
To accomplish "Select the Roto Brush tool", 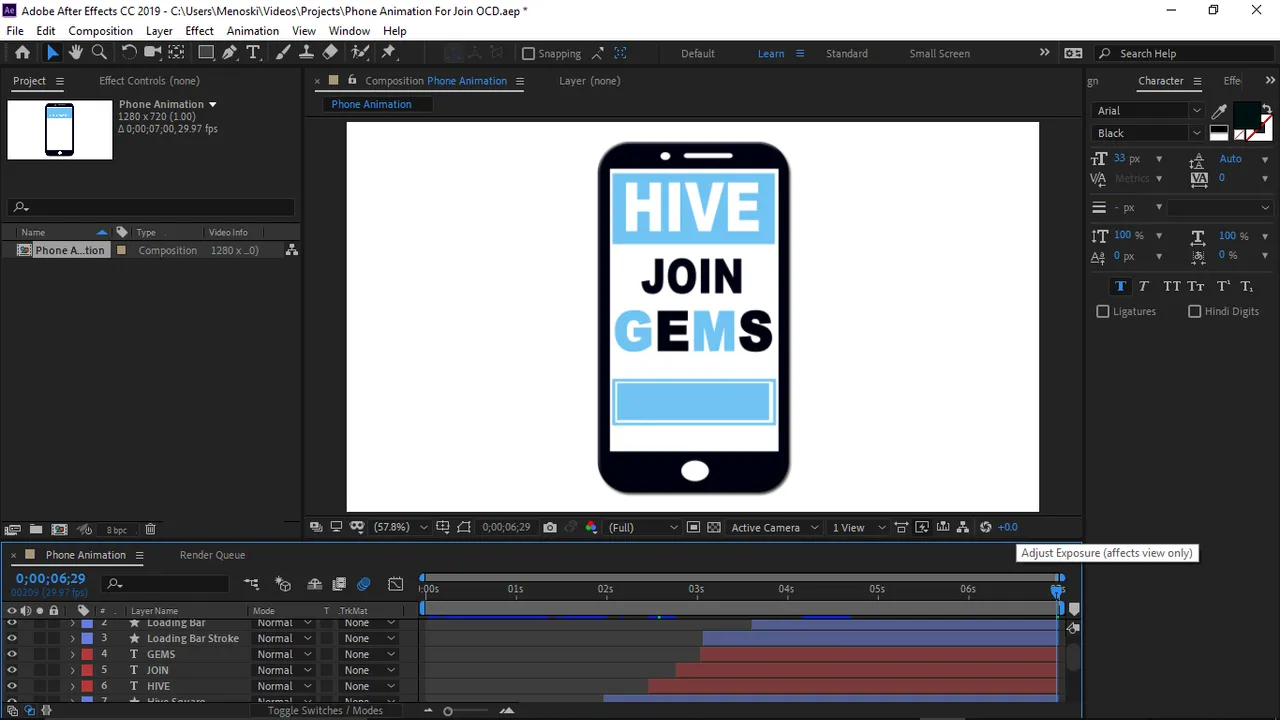I will tap(360, 53).
